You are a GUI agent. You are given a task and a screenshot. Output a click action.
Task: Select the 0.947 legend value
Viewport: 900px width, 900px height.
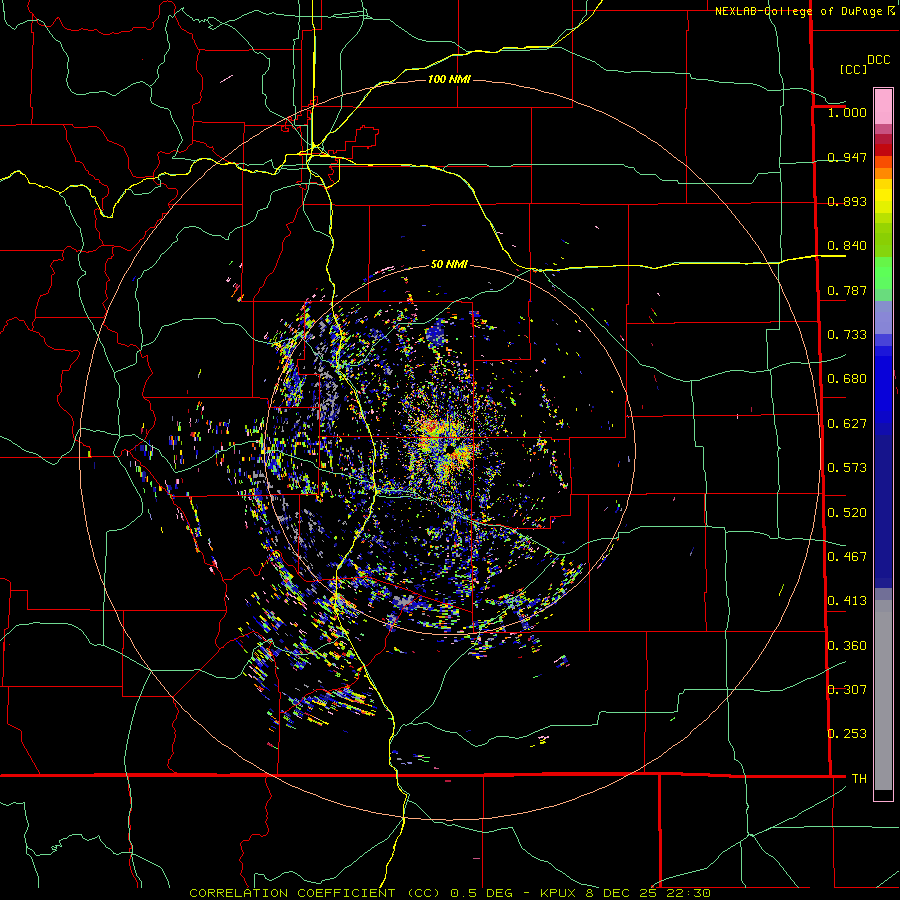(847, 157)
